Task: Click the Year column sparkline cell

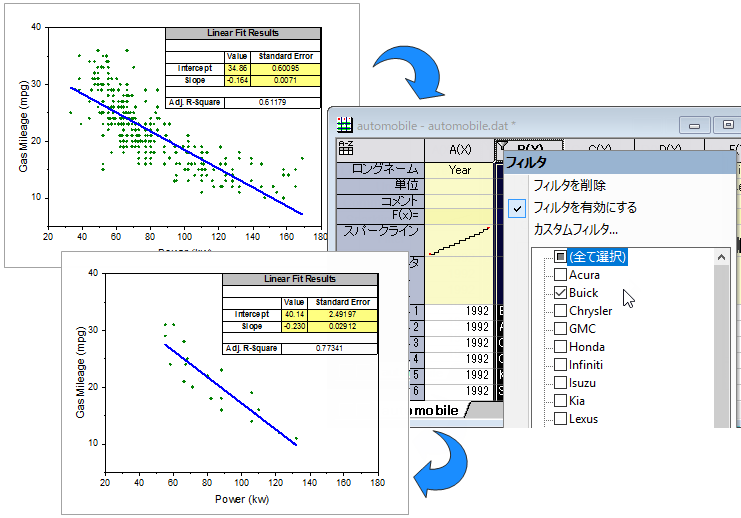Action: coord(459,240)
